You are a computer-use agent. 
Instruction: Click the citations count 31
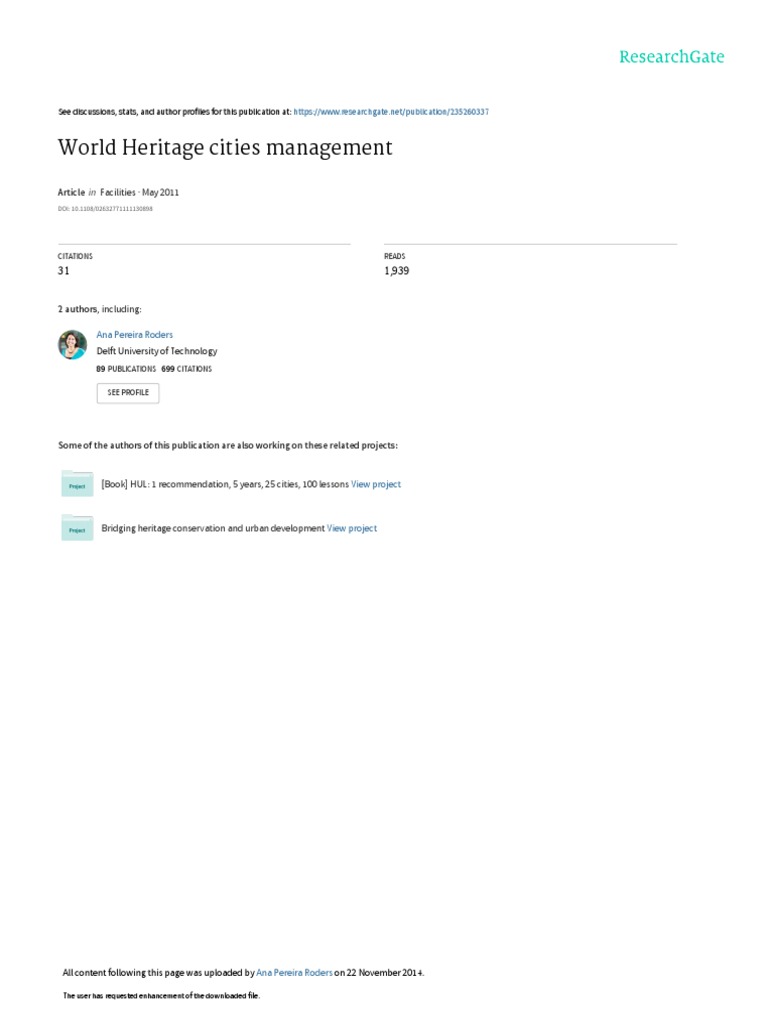(x=63, y=270)
